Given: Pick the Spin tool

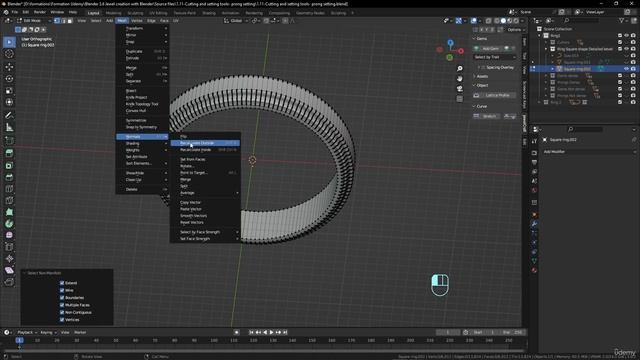Looking at the screenshot, I should point(9,224).
